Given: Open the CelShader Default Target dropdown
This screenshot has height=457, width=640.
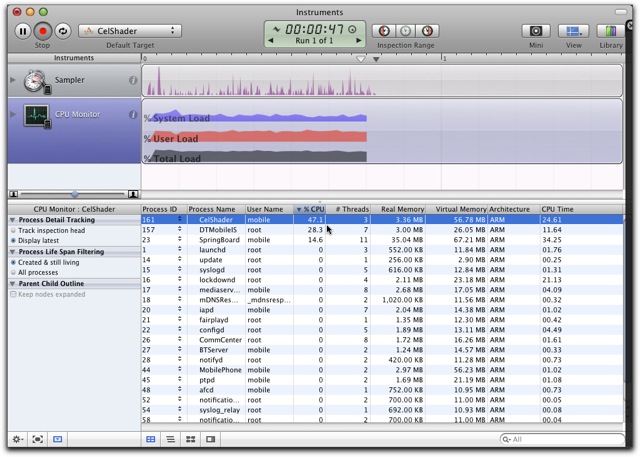Looking at the screenshot, I should (130, 31).
